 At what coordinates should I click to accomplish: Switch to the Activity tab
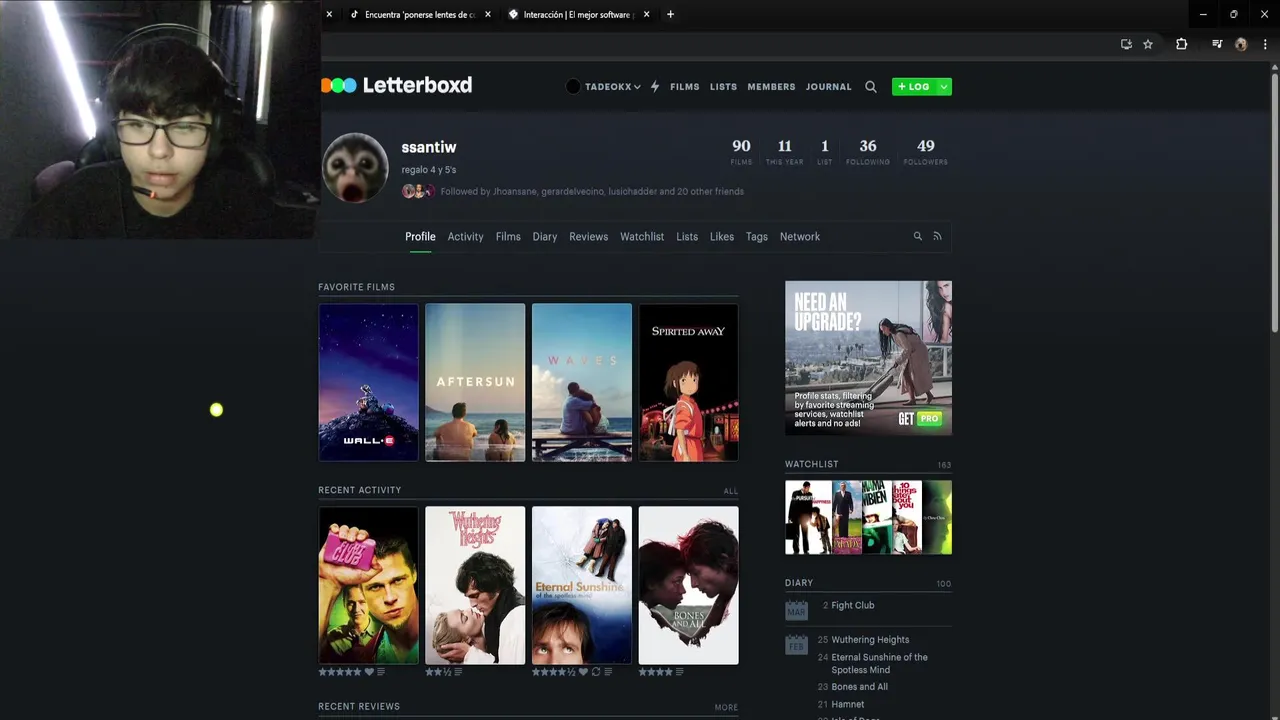coord(465,237)
